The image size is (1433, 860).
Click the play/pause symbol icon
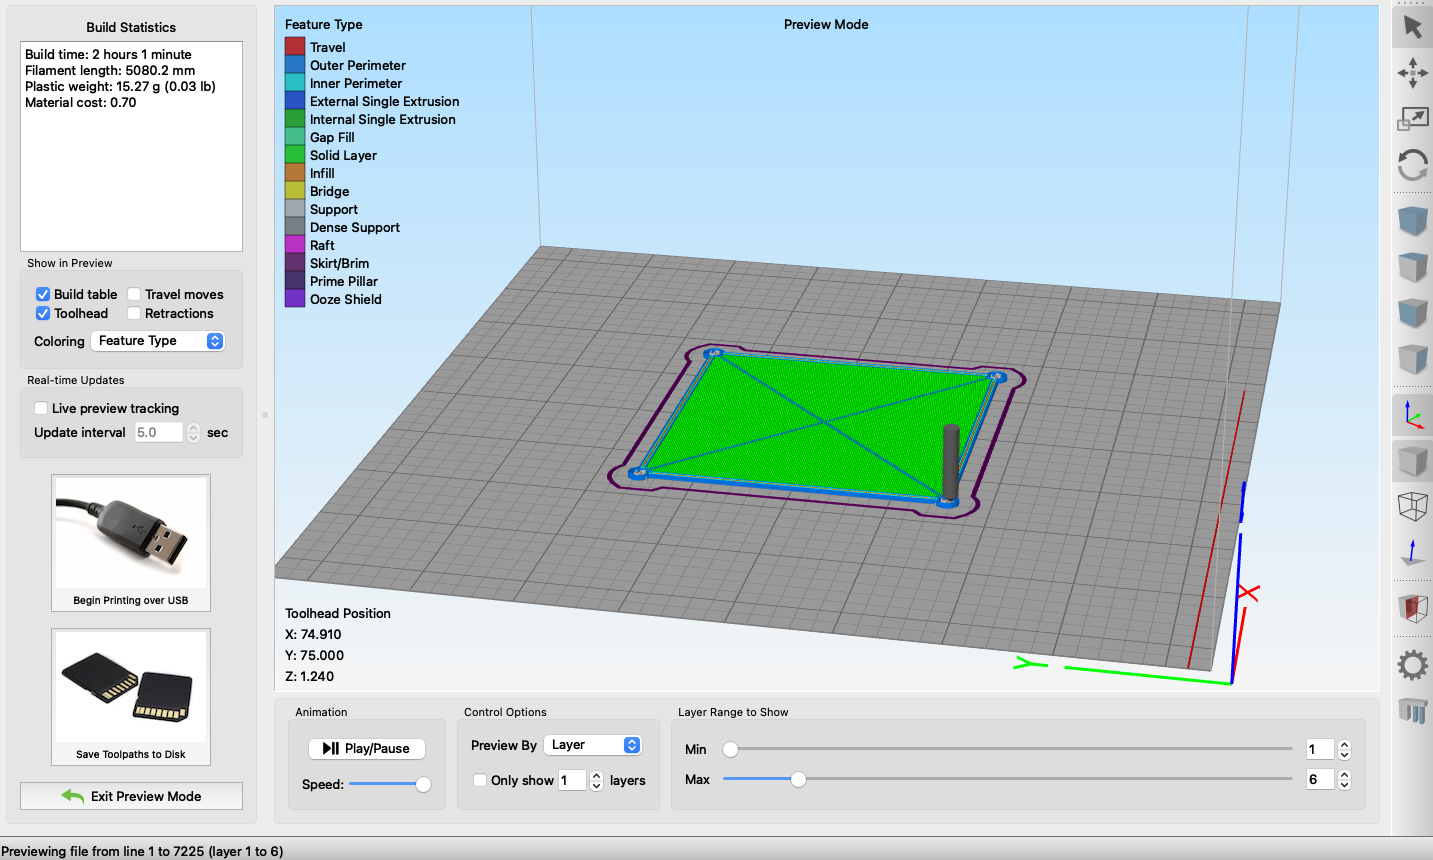pyautogui.click(x=330, y=748)
